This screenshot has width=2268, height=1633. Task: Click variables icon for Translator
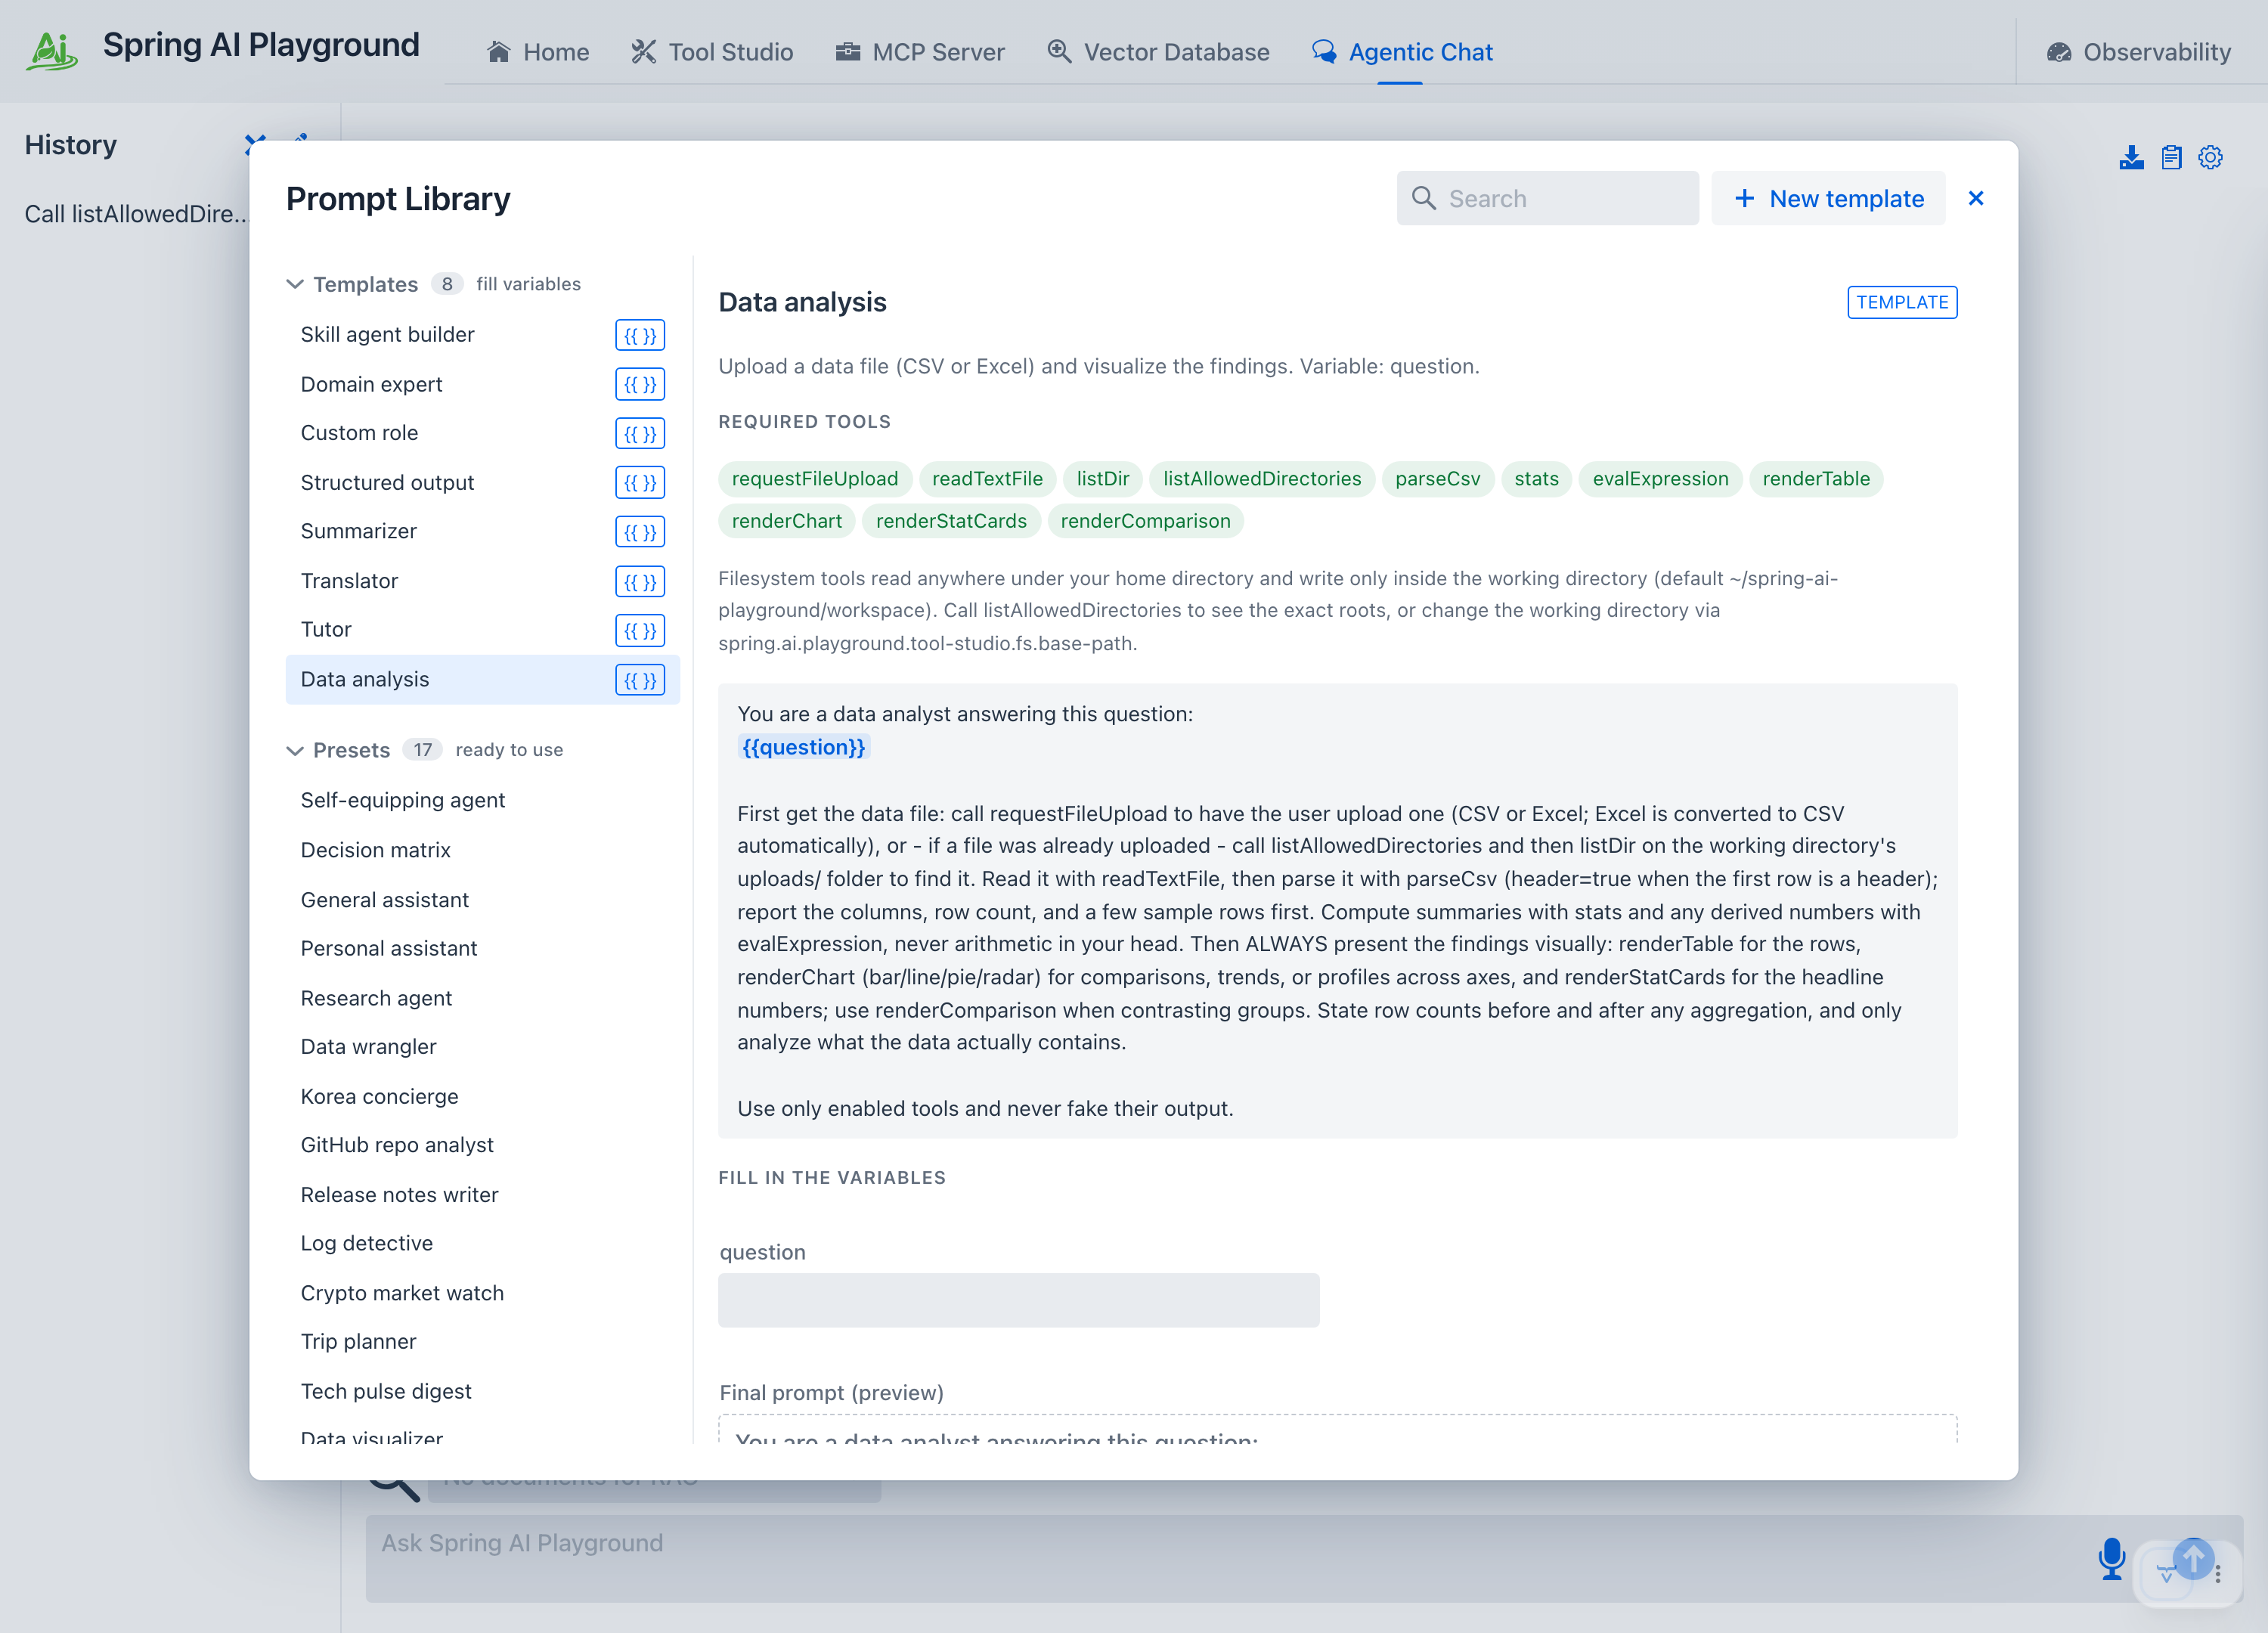click(x=640, y=581)
